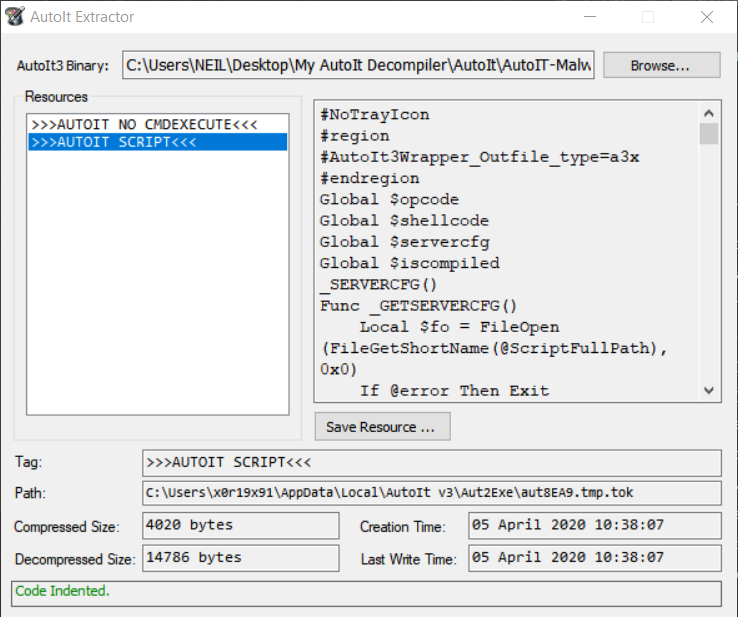Click inside the script code viewer
The height and width of the screenshot is (617, 738).
(500, 250)
